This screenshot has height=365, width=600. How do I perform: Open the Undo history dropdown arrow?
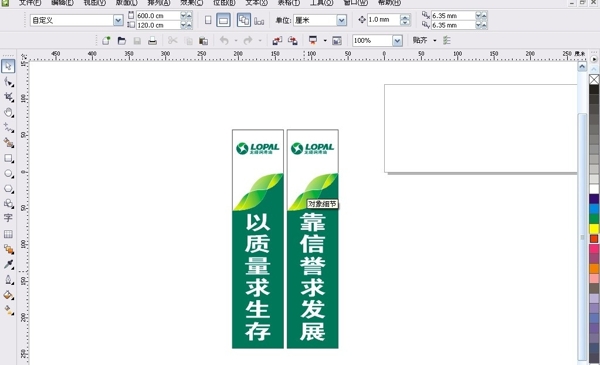click(236, 41)
